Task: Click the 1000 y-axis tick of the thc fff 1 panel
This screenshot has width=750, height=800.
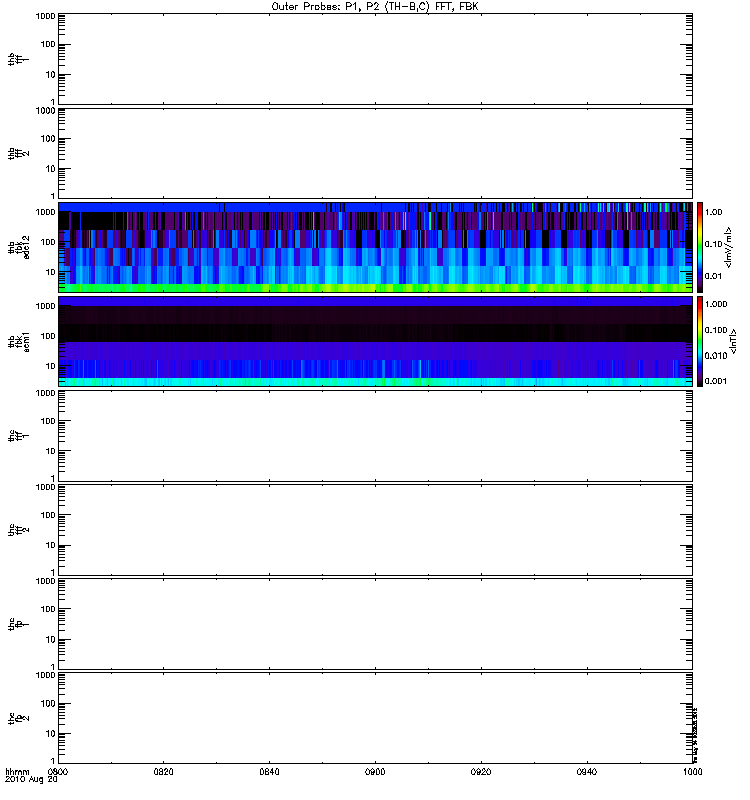Action: click(45, 393)
